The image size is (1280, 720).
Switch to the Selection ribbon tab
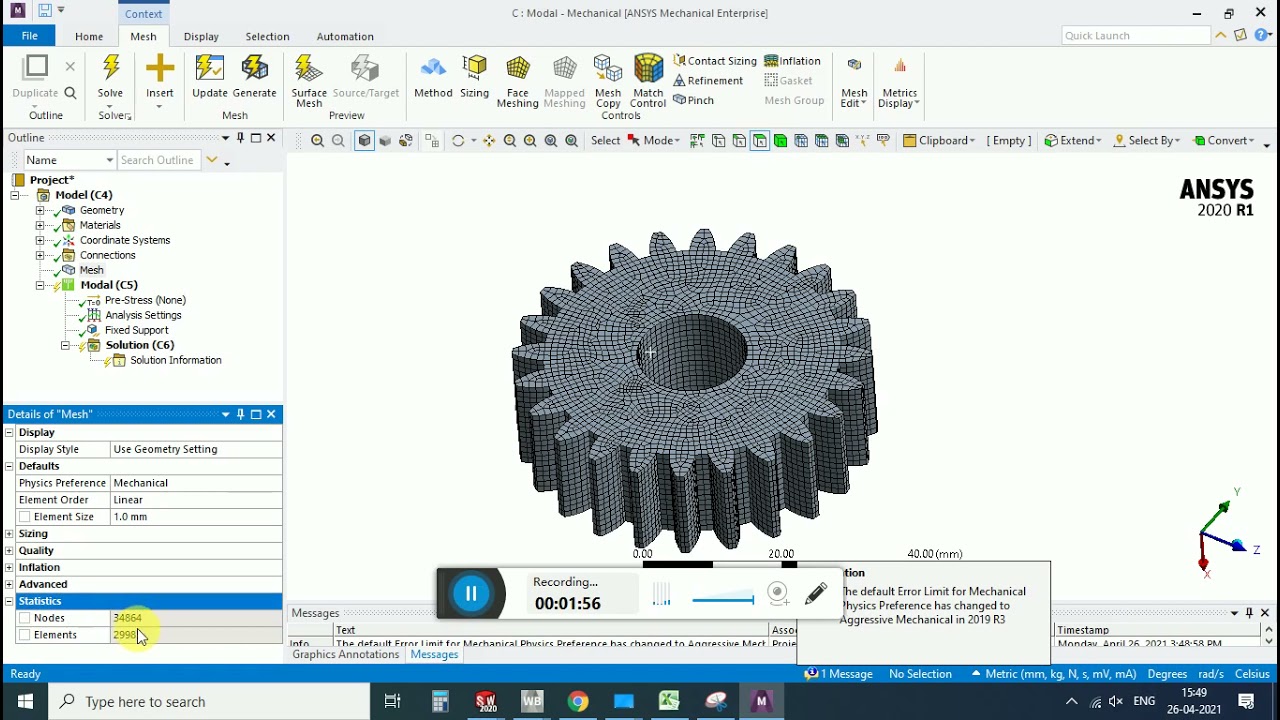point(268,36)
